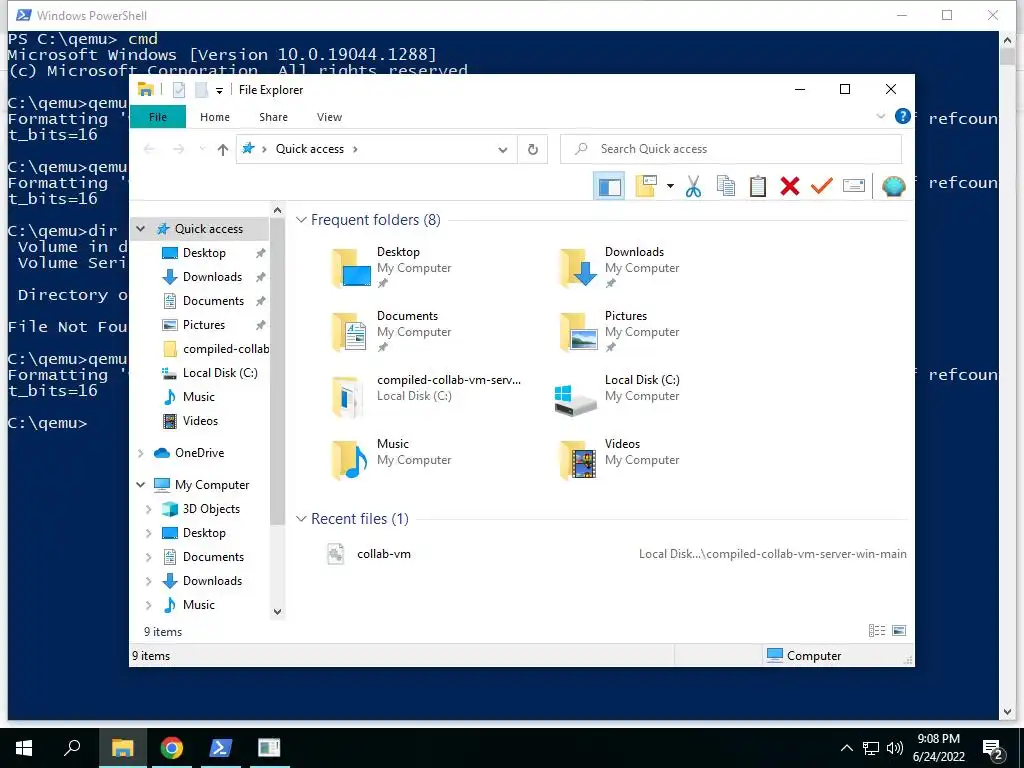Select pinned Downloads in the navigation pane

(x=212, y=277)
